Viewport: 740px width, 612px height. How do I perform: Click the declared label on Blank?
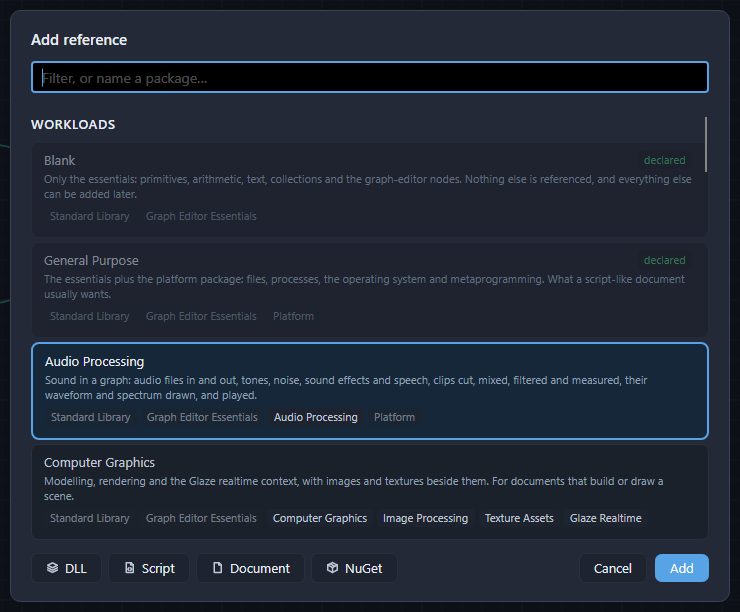tap(664, 160)
